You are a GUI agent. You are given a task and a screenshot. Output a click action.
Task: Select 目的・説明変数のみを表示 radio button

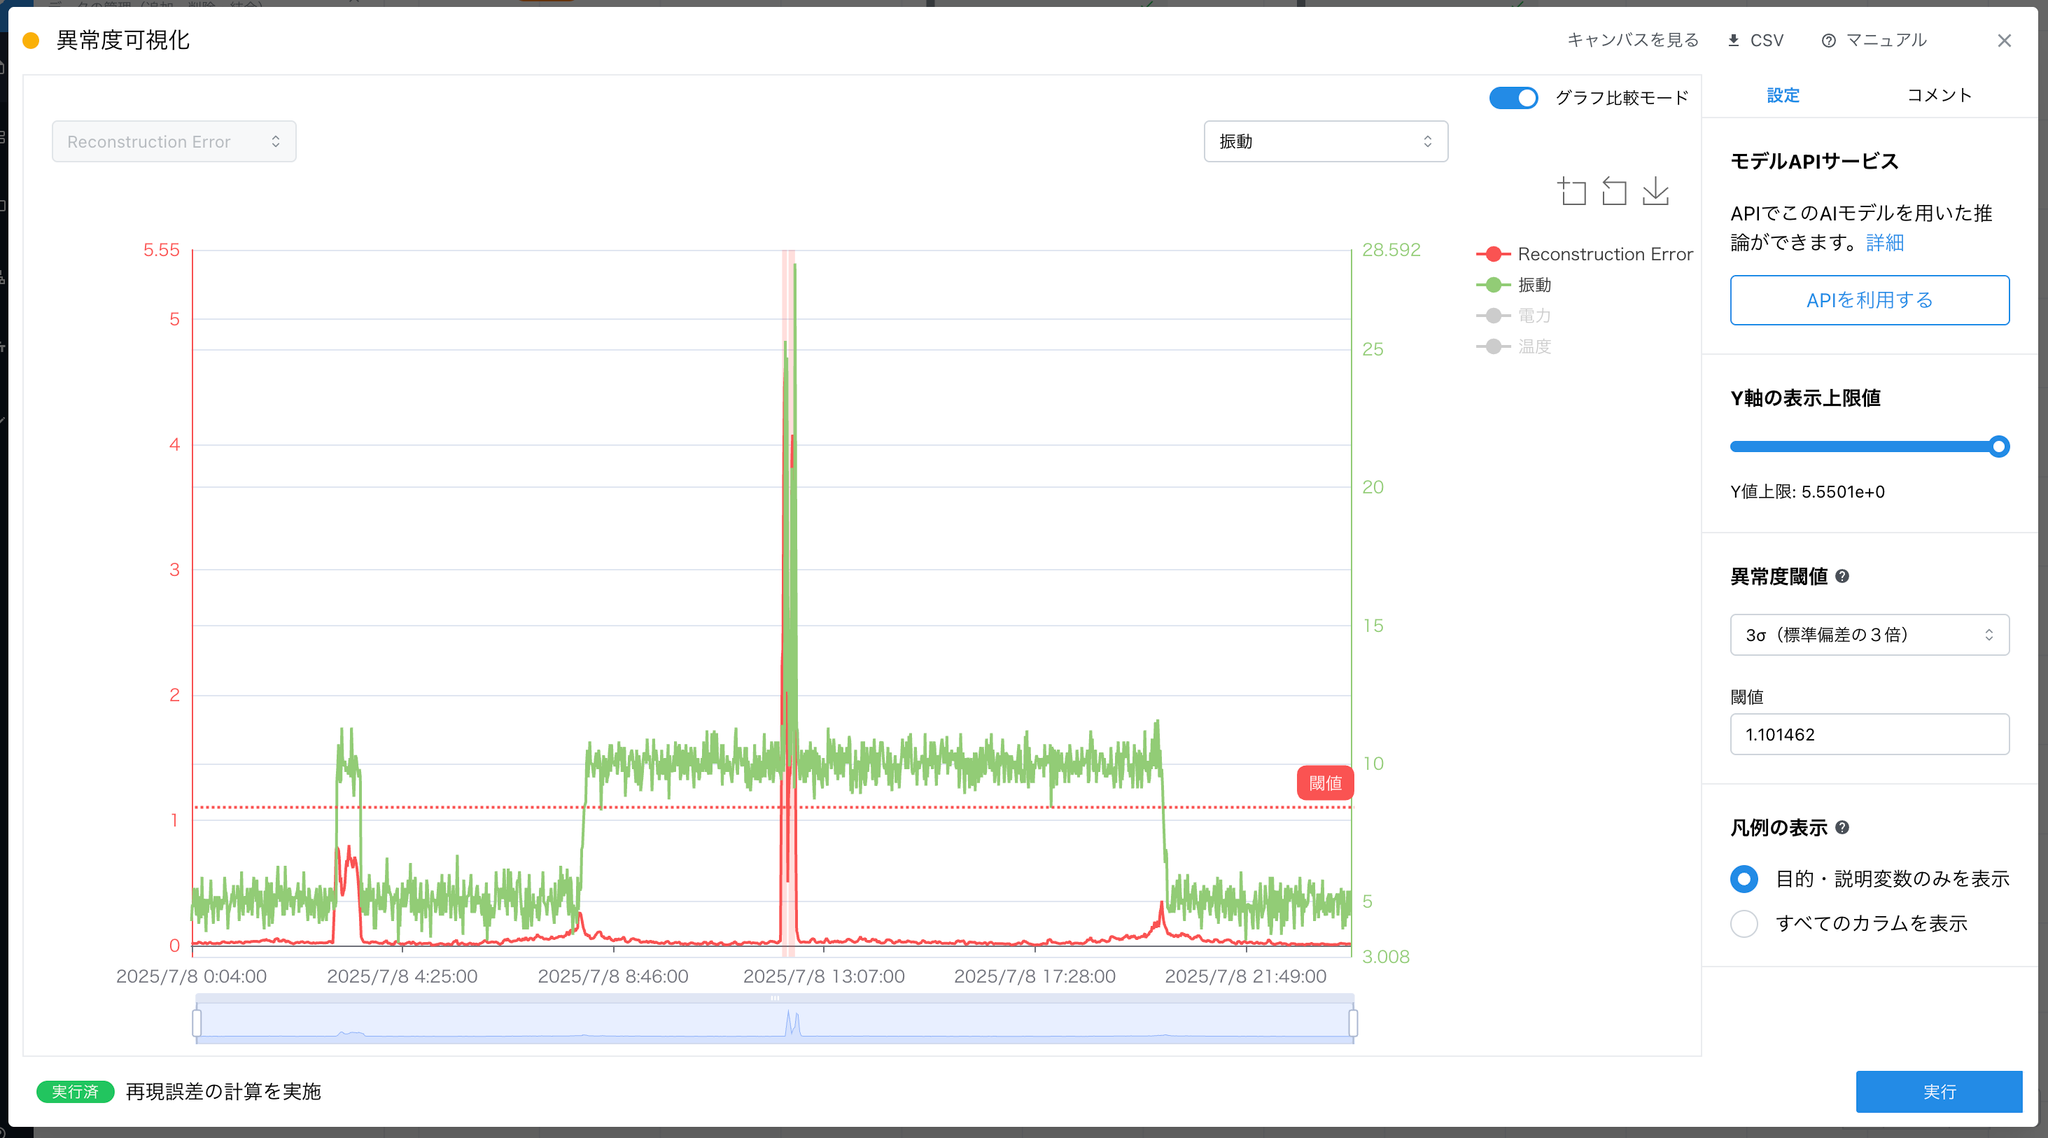click(x=1744, y=879)
